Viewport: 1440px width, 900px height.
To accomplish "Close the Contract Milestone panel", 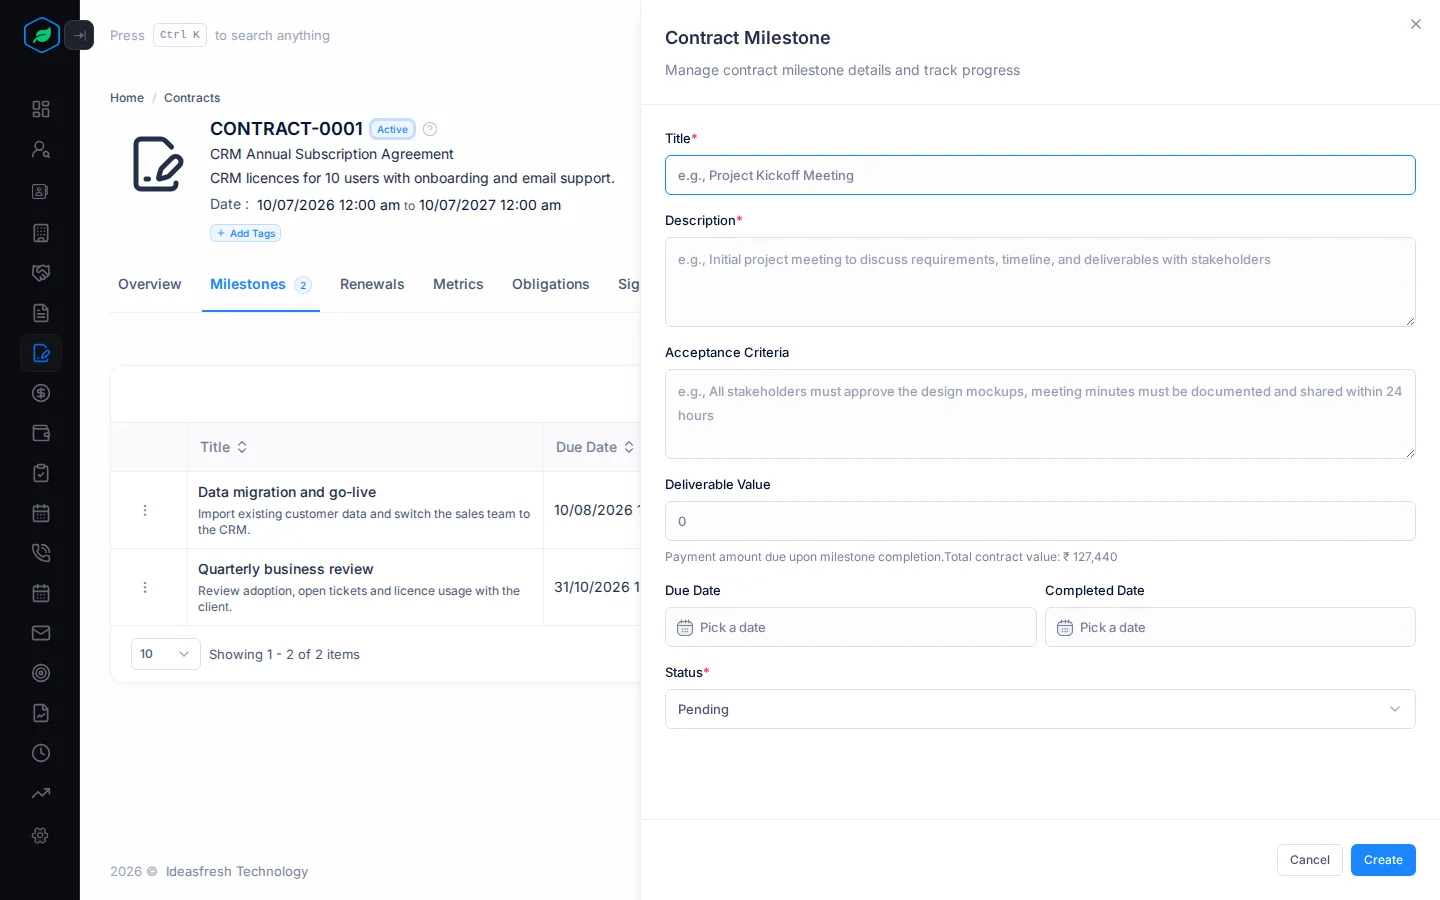I will [1416, 24].
